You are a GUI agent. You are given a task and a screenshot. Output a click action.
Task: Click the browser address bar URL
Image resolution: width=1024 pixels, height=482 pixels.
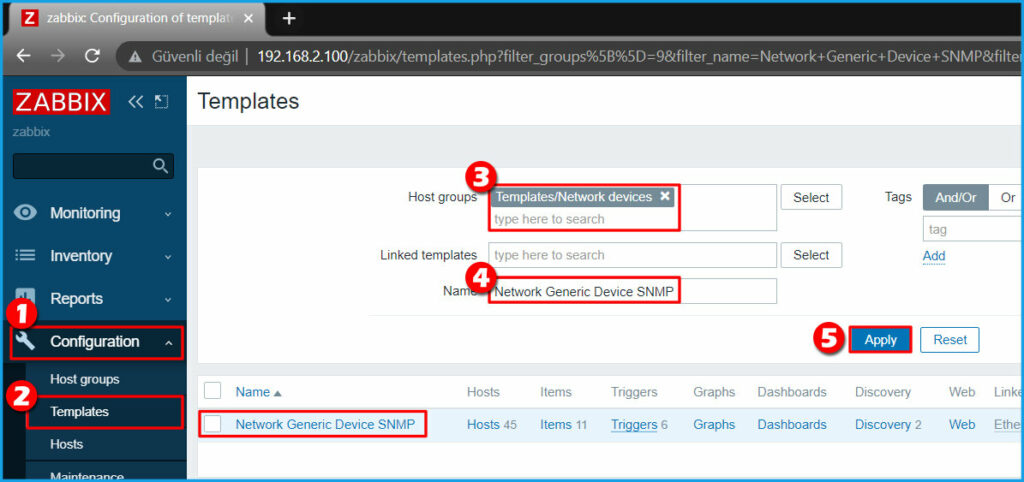click(640, 56)
